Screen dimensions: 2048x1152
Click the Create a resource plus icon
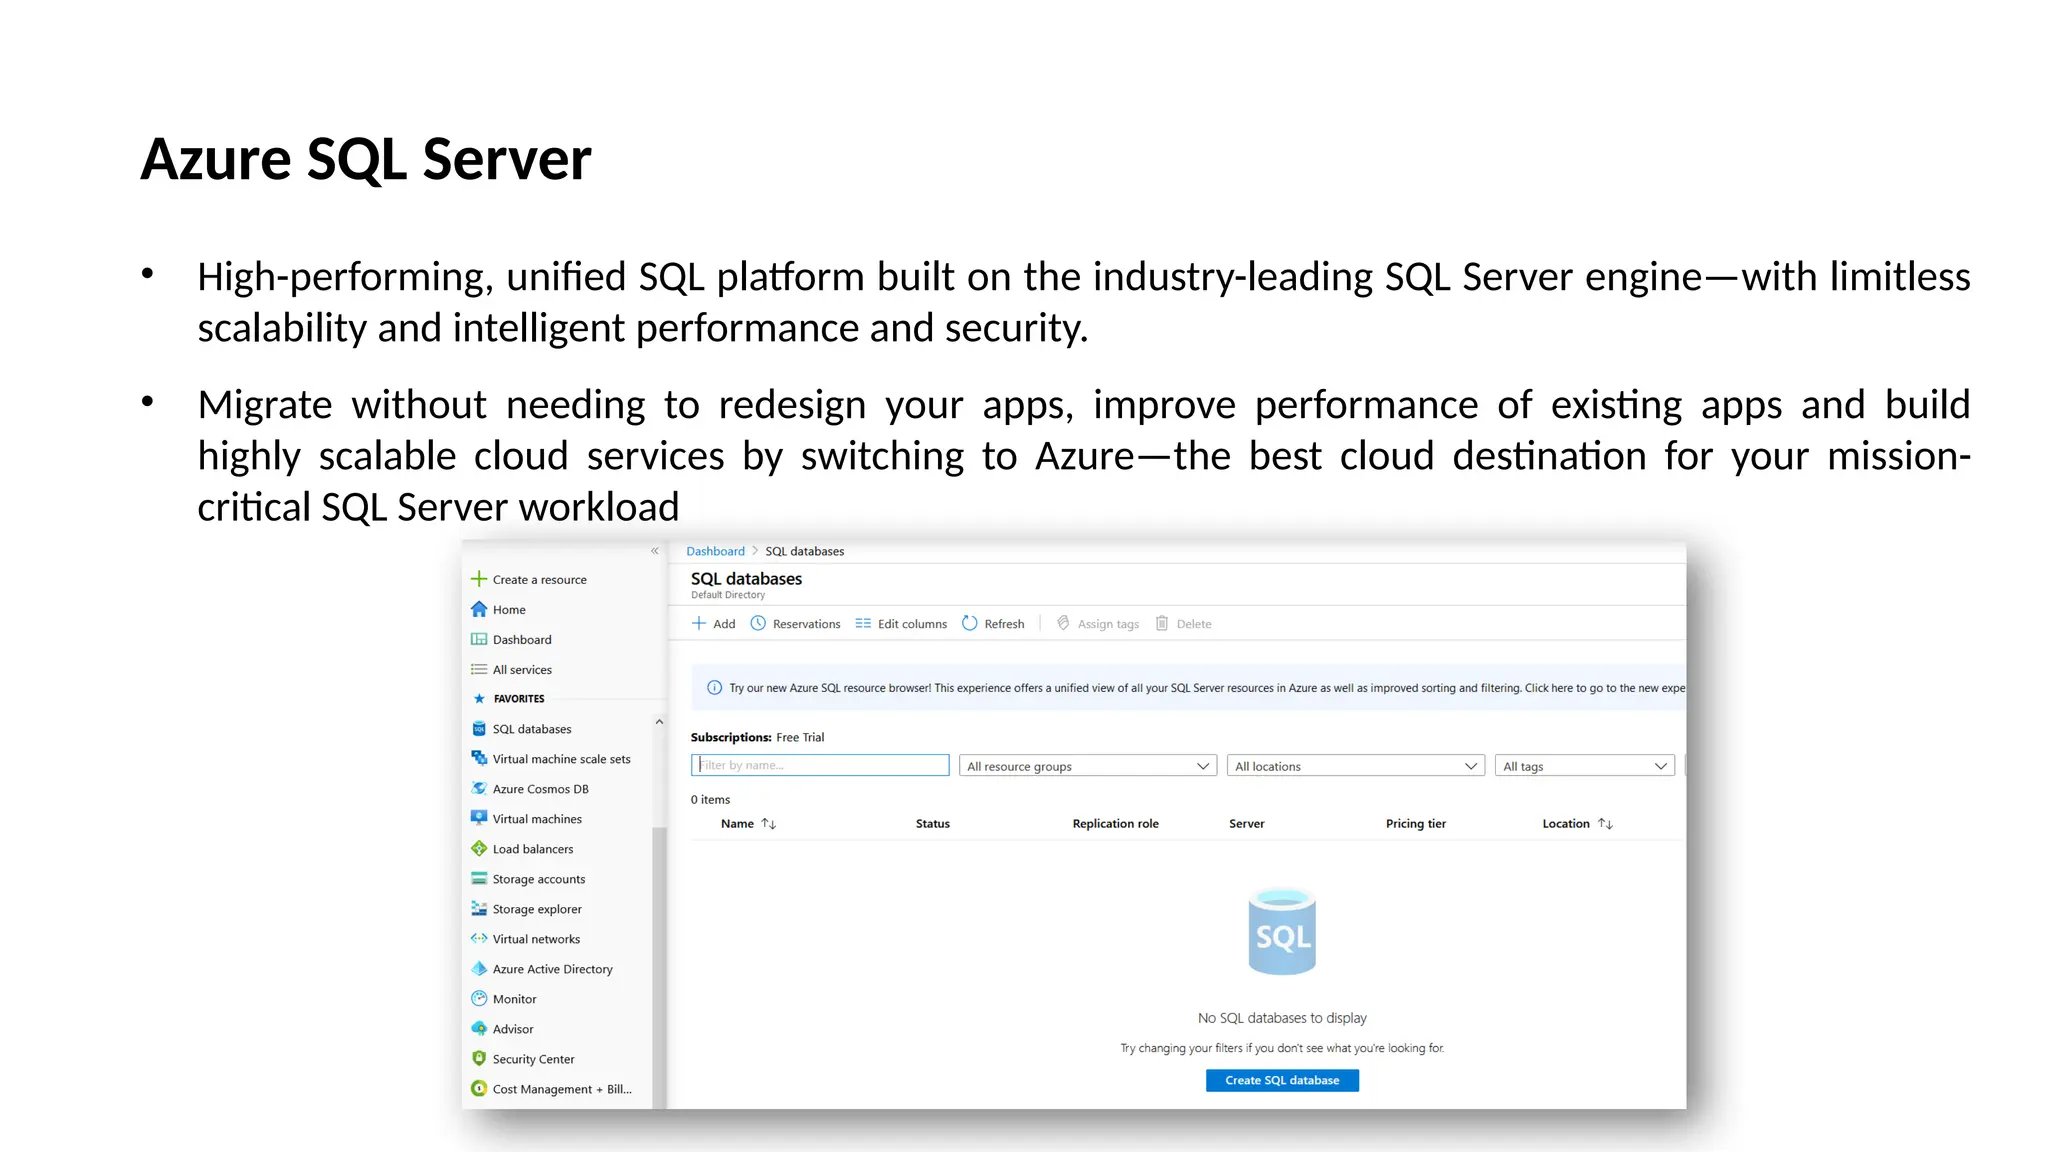(x=479, y=579)
